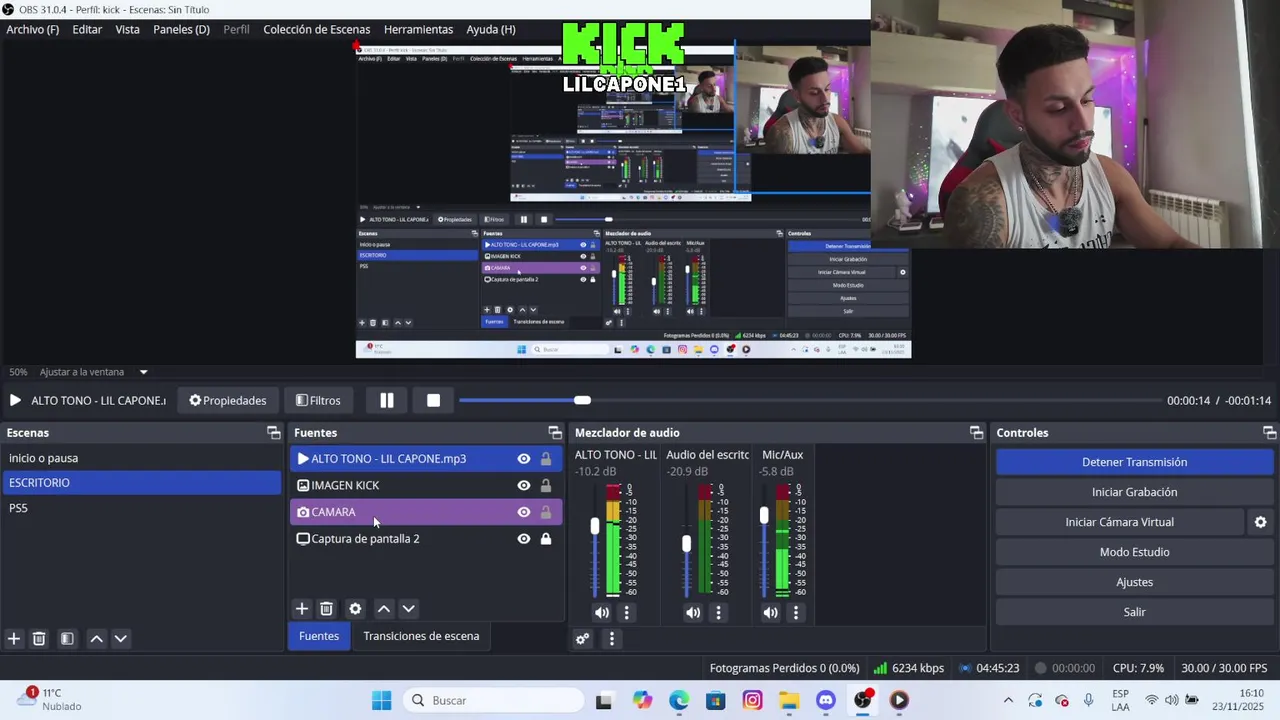Mute Audio del escritorio speaker icon
The image size is (1280, 720).
(x=693, y=612)
